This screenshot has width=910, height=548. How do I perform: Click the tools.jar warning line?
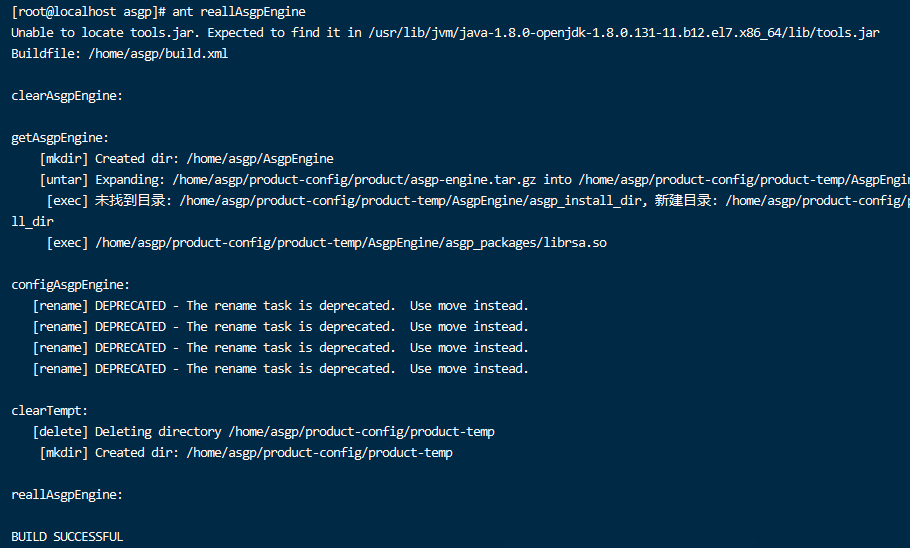pyautogui.click(x=445, y=33)
